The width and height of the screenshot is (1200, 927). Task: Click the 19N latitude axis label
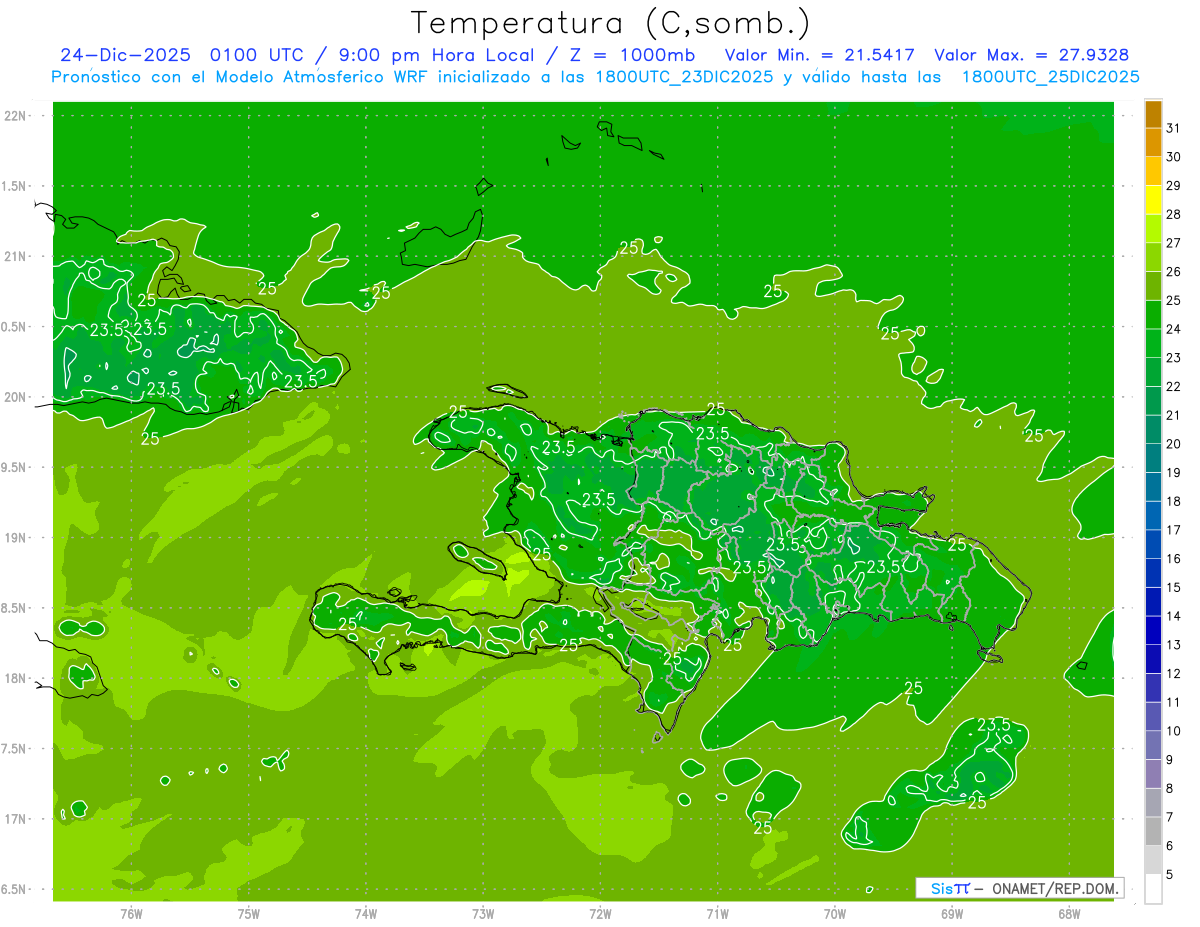pyautogui.click(x=16, y=537)
